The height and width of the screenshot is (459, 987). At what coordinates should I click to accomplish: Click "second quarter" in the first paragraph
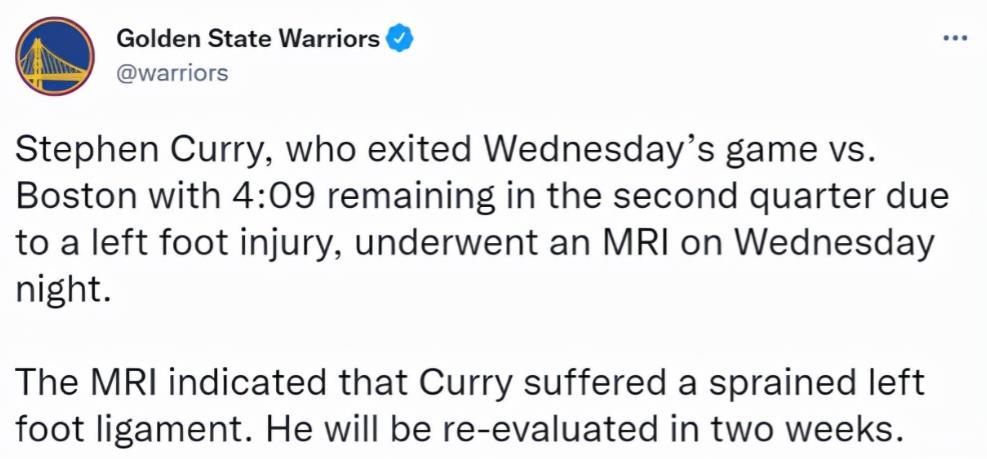[x=742, y=198]
